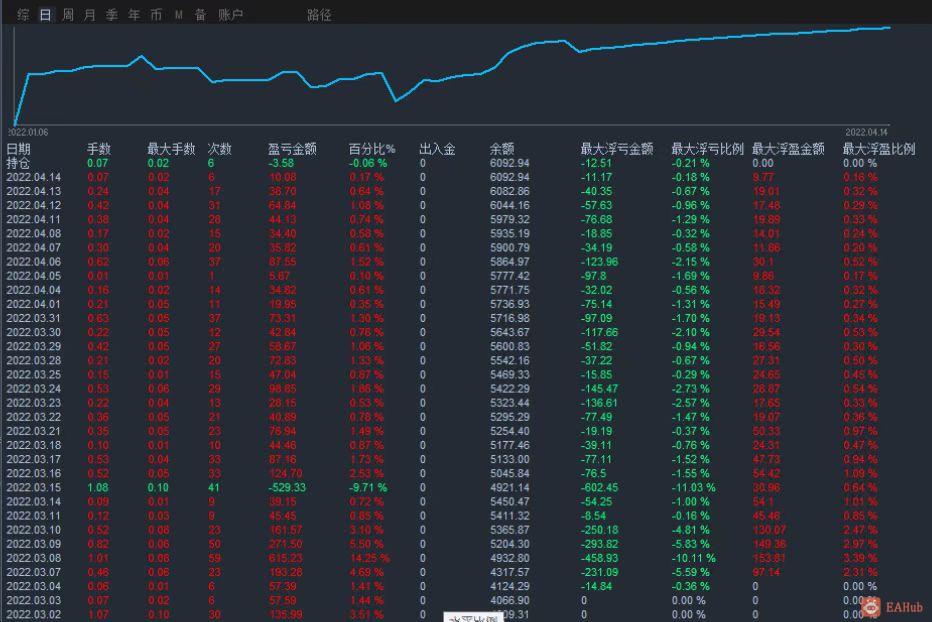This screenshot has width=932, height=622.
Task: Open the 季 quarterly tab
Action: [112, 15]
